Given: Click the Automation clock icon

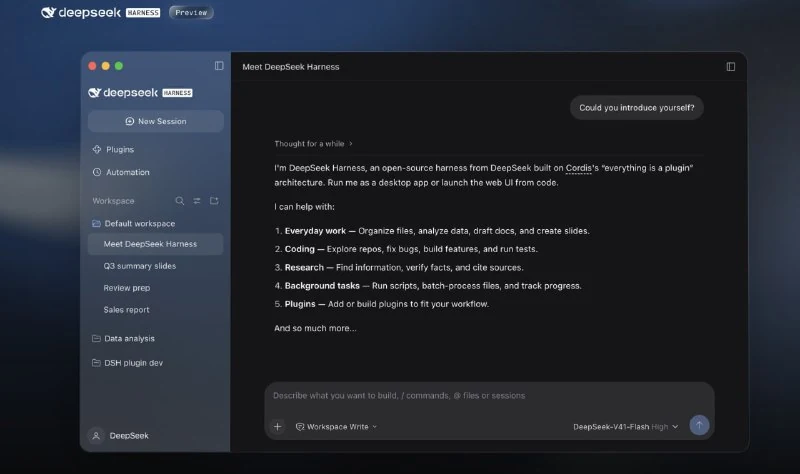Looking at the screenshot, I should [x=97, y=172].
